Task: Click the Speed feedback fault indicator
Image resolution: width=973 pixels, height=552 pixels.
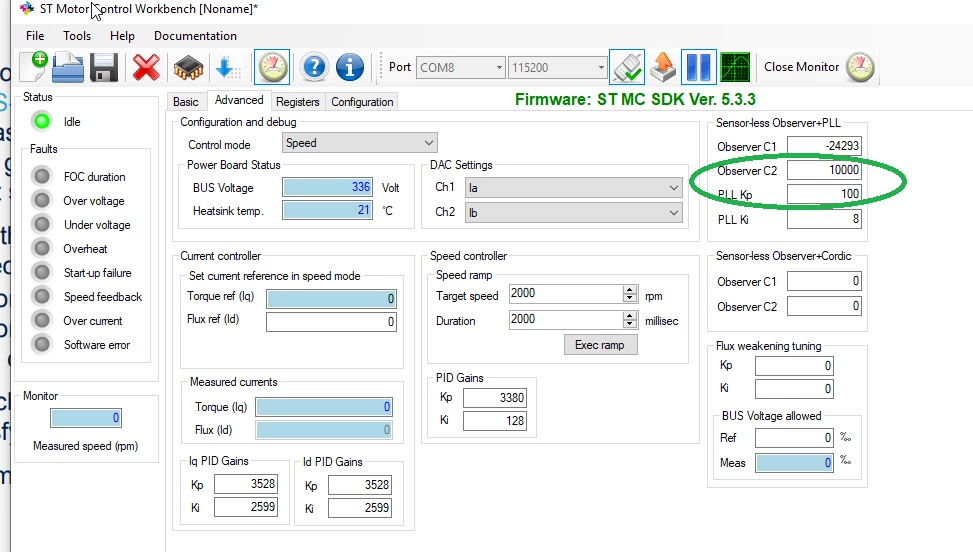Action: (x=42, y=296)
